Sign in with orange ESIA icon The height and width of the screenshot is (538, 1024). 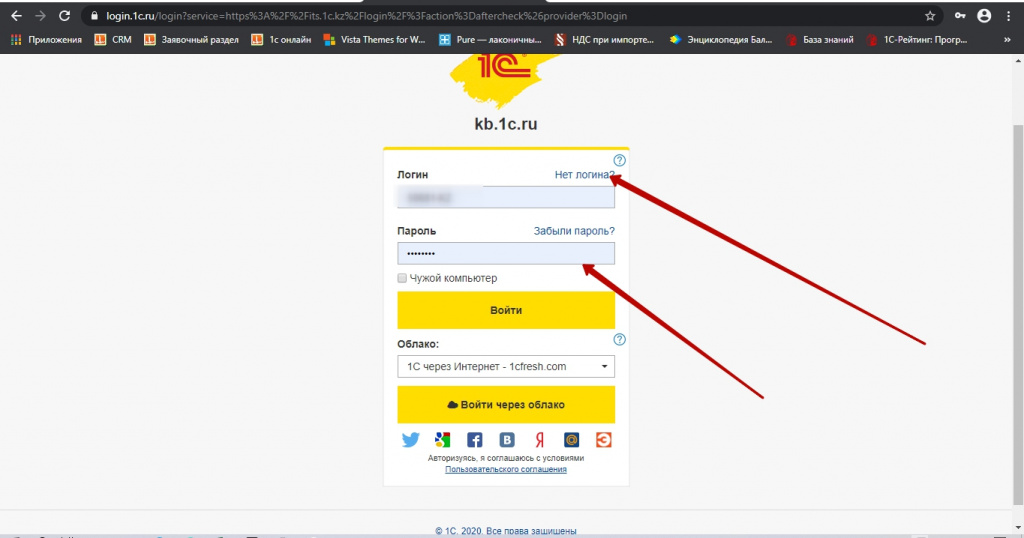603,440
